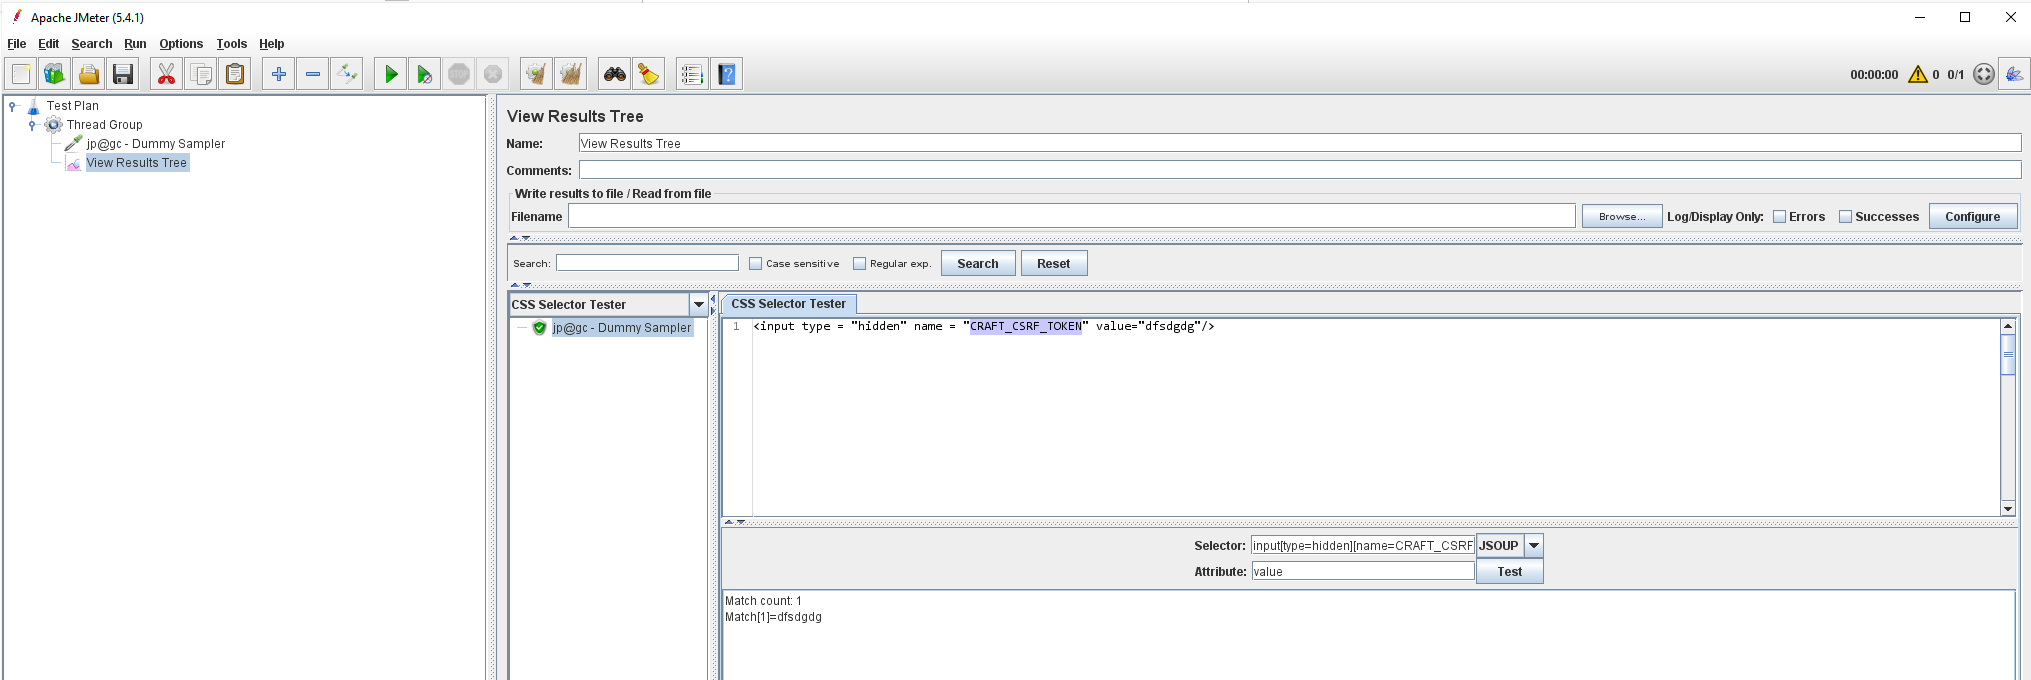2031x680 pixels.
Task: Click the Clear All results icon
Action: [571, 74]
